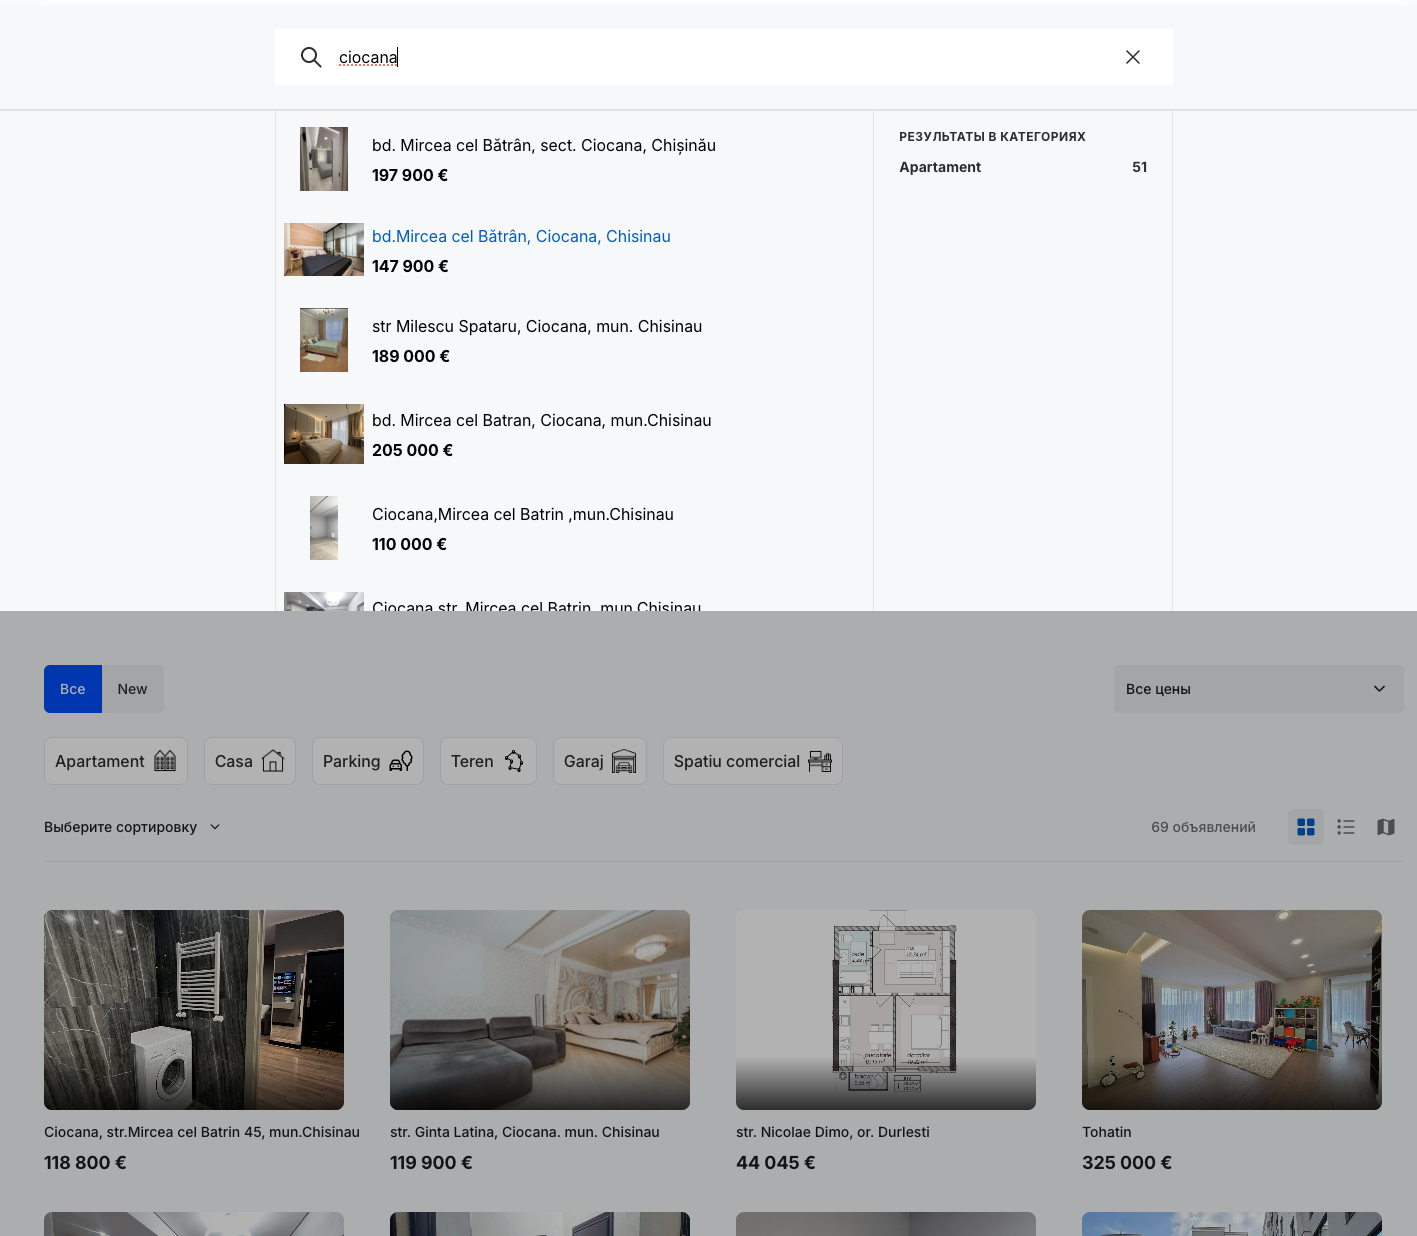Open 'bd. Mircea cel Batran, Ciocana, mun.Chisinau' result
Viewport: 1417px width, 1236px height.
pyautogui.click(x=542, y=420)
